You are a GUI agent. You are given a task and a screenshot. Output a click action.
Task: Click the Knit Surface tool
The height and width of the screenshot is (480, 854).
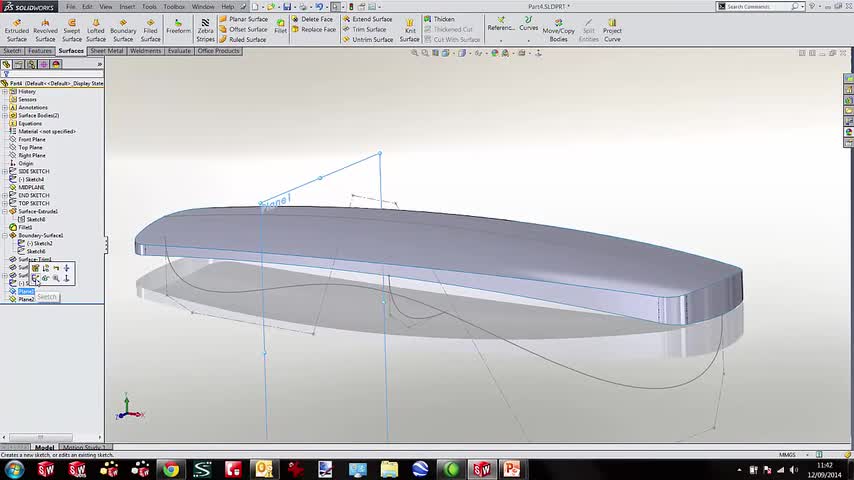(x=410, y=29)
